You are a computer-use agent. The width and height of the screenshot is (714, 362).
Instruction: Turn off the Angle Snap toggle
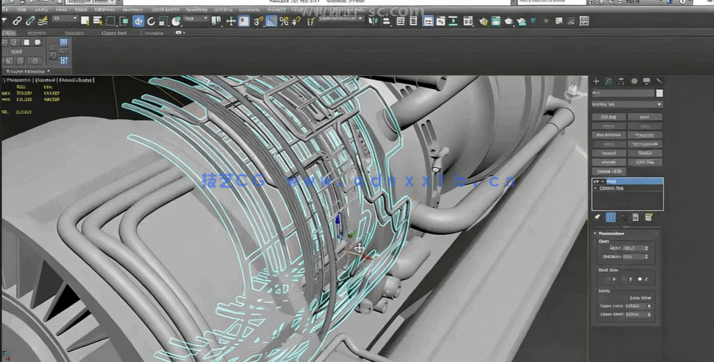click(x=271, y=21)
